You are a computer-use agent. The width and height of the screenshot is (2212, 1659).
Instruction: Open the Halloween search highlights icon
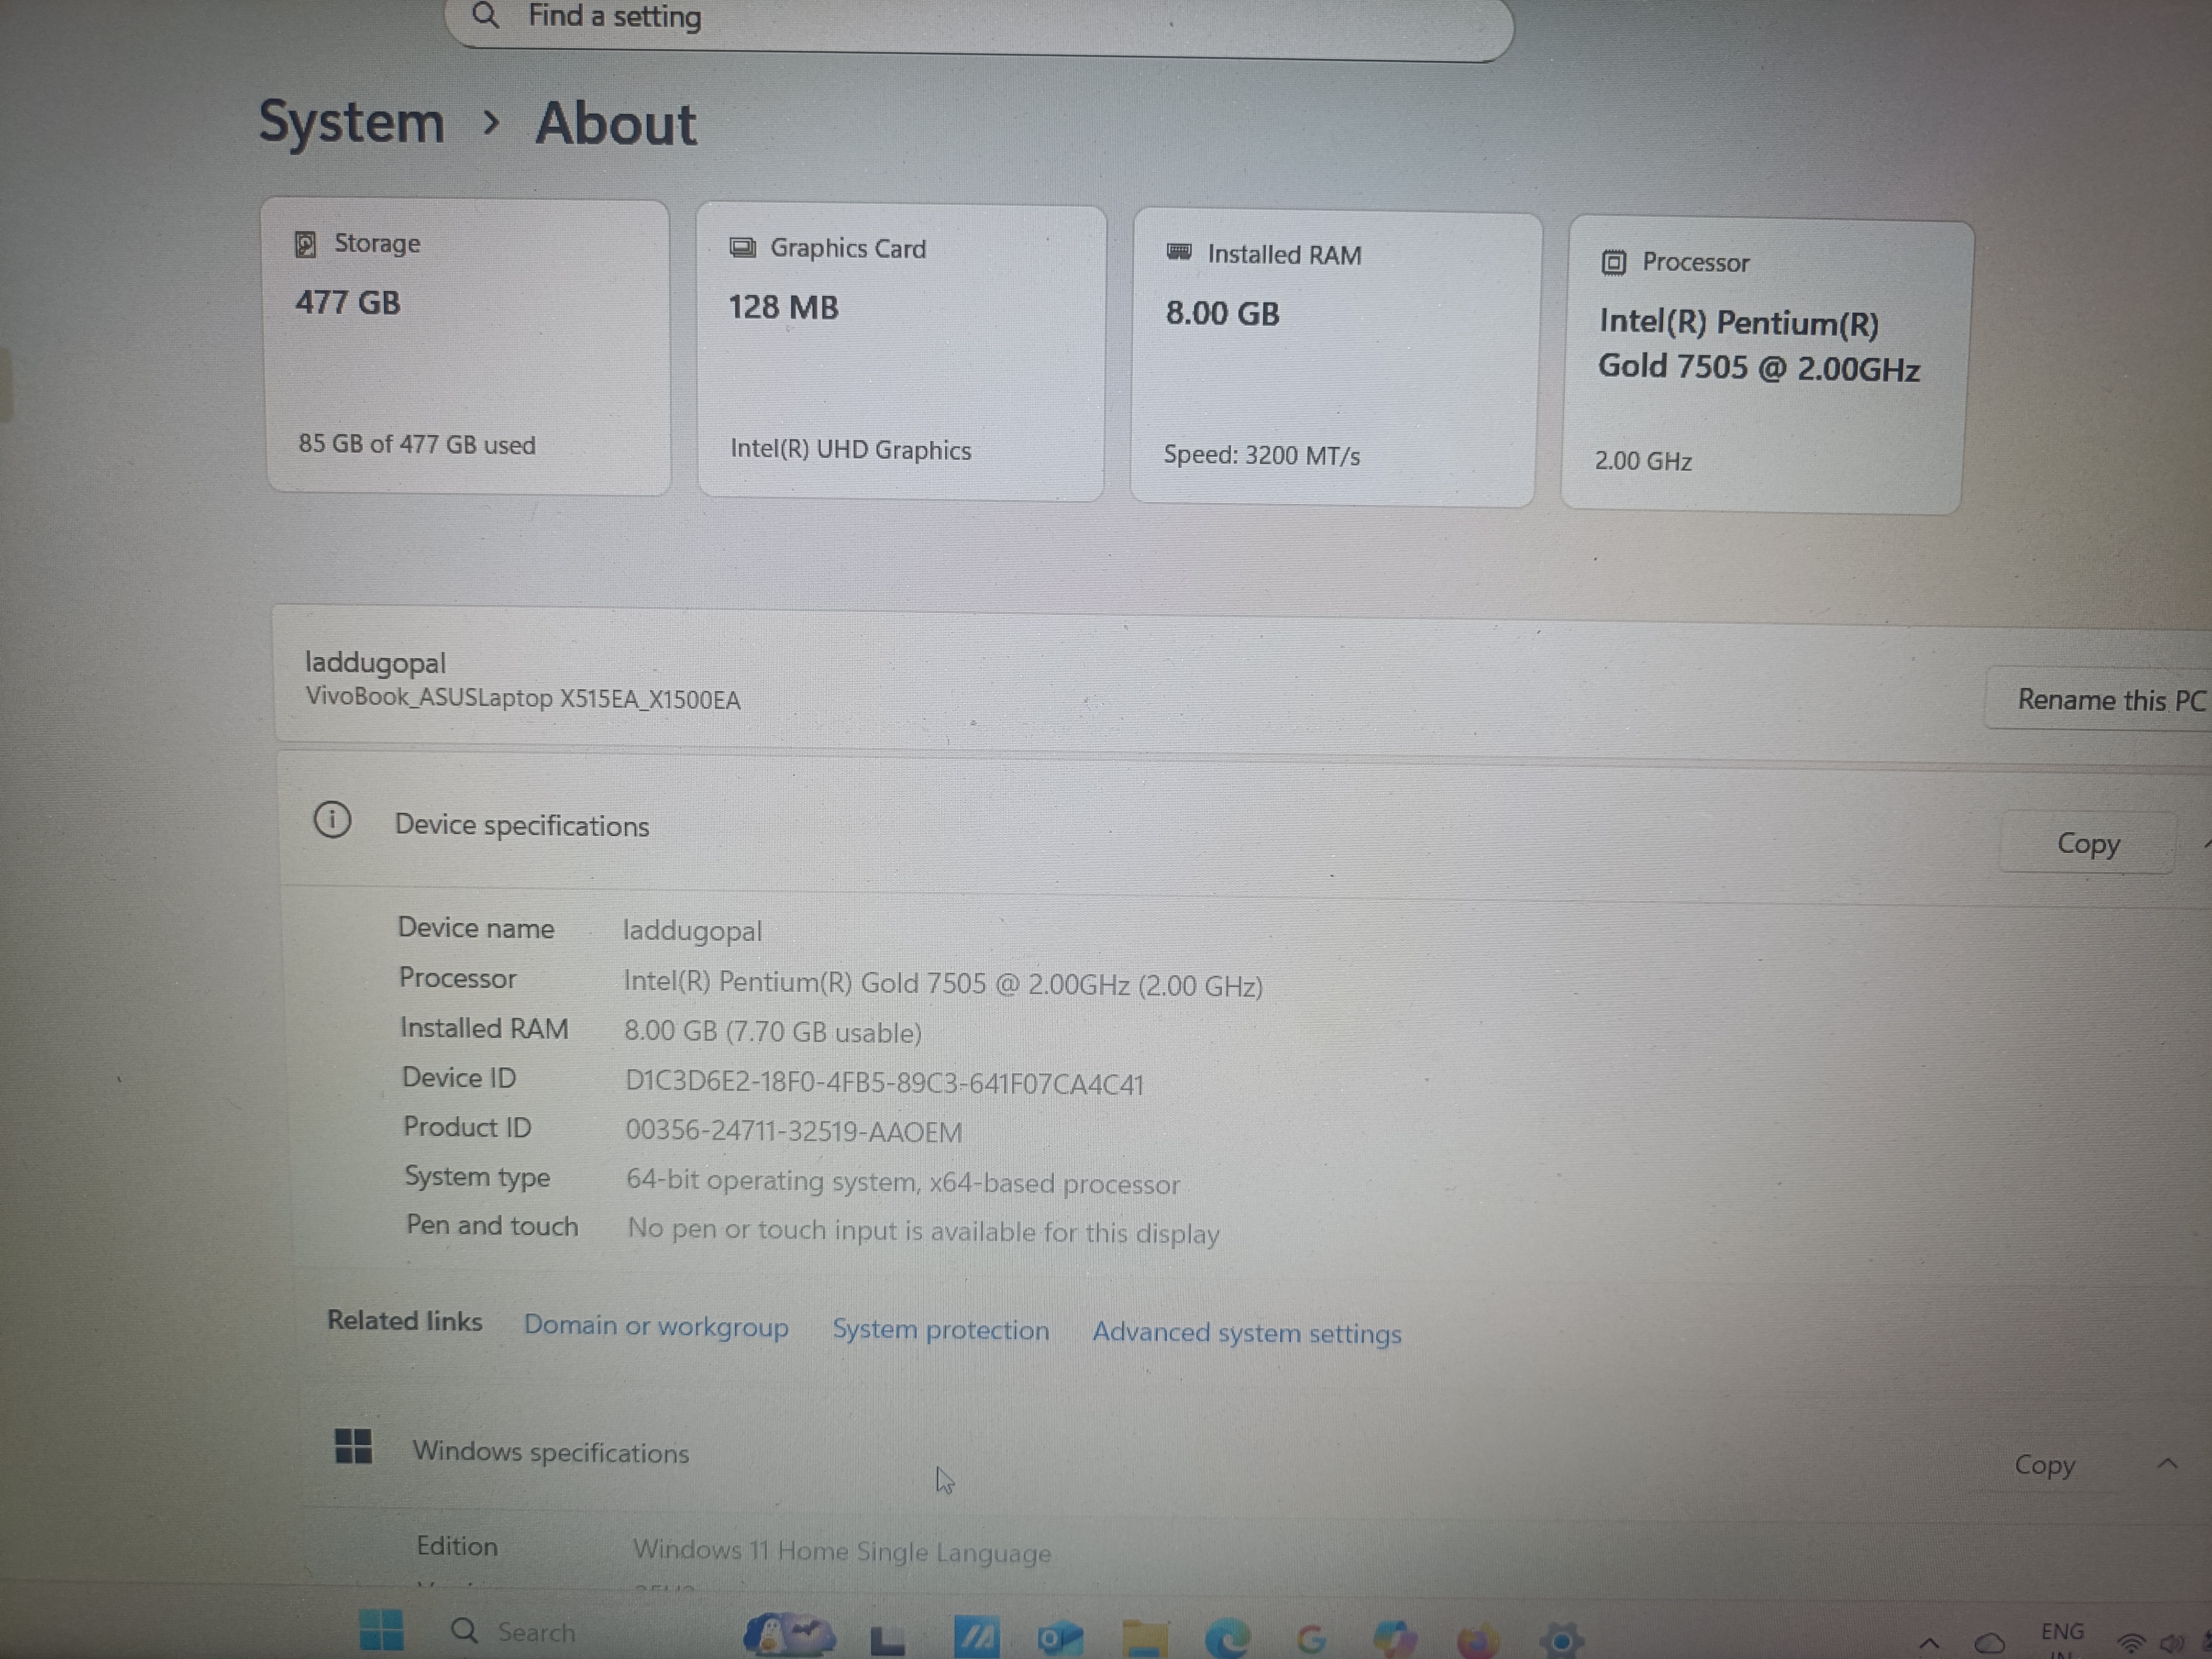(x=789, y=1636)
